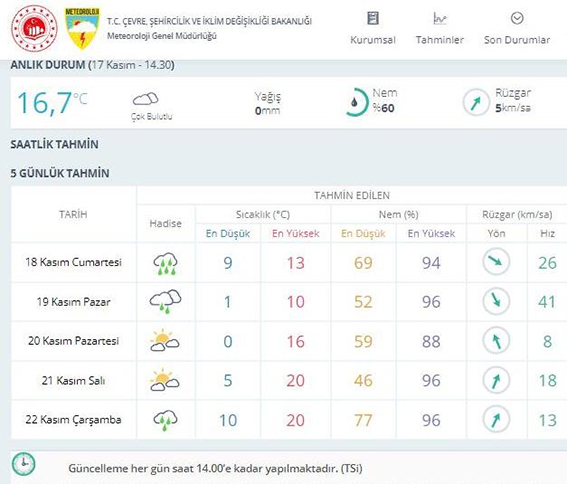The height and width of the screenshot is (484, 567).
Task: Click the yellow Meteoroloji shield logo
Action: 82,29
